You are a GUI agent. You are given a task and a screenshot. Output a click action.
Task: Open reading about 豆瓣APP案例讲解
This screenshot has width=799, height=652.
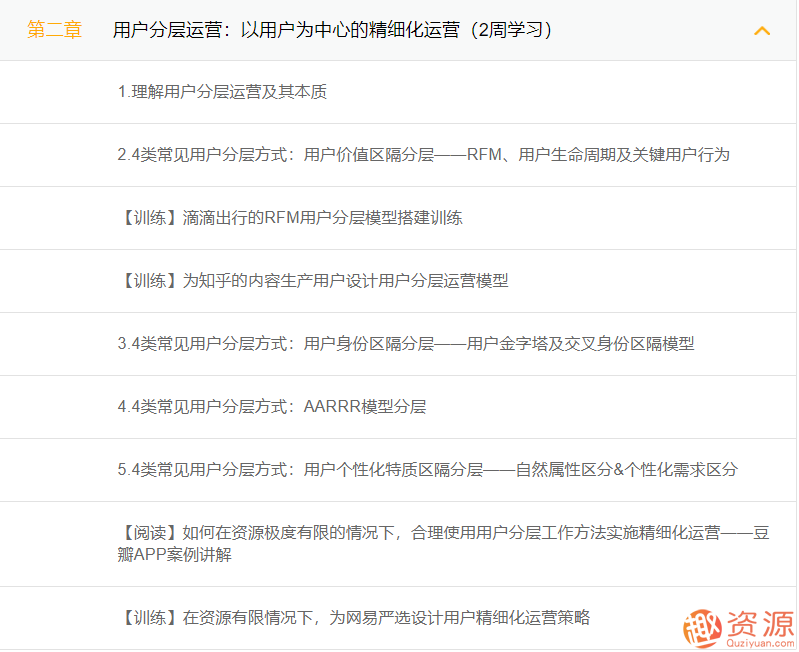(x=443, y=544)
